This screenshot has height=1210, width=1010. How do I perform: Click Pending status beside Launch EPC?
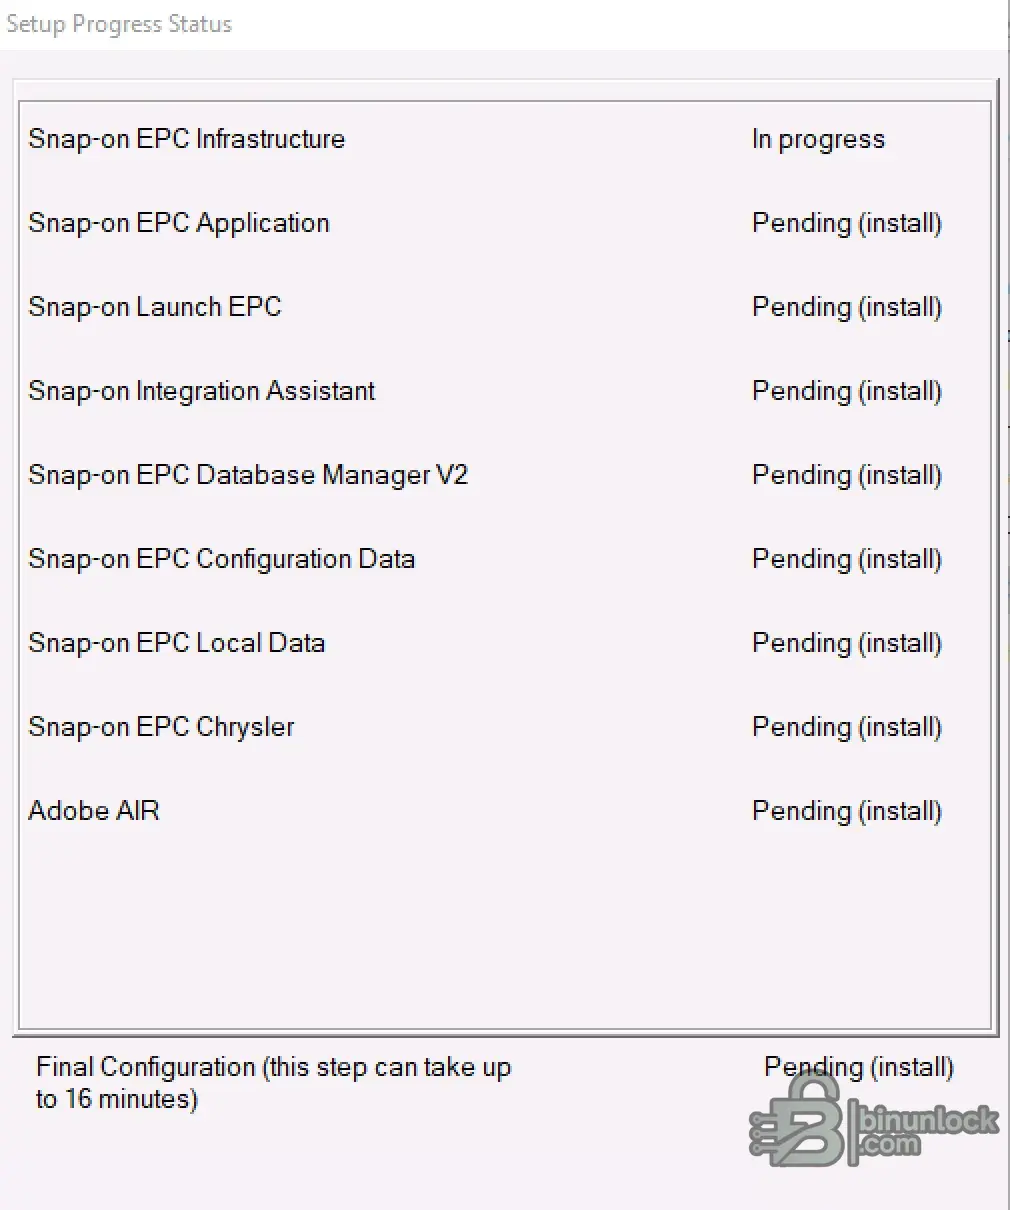(847, 307)
